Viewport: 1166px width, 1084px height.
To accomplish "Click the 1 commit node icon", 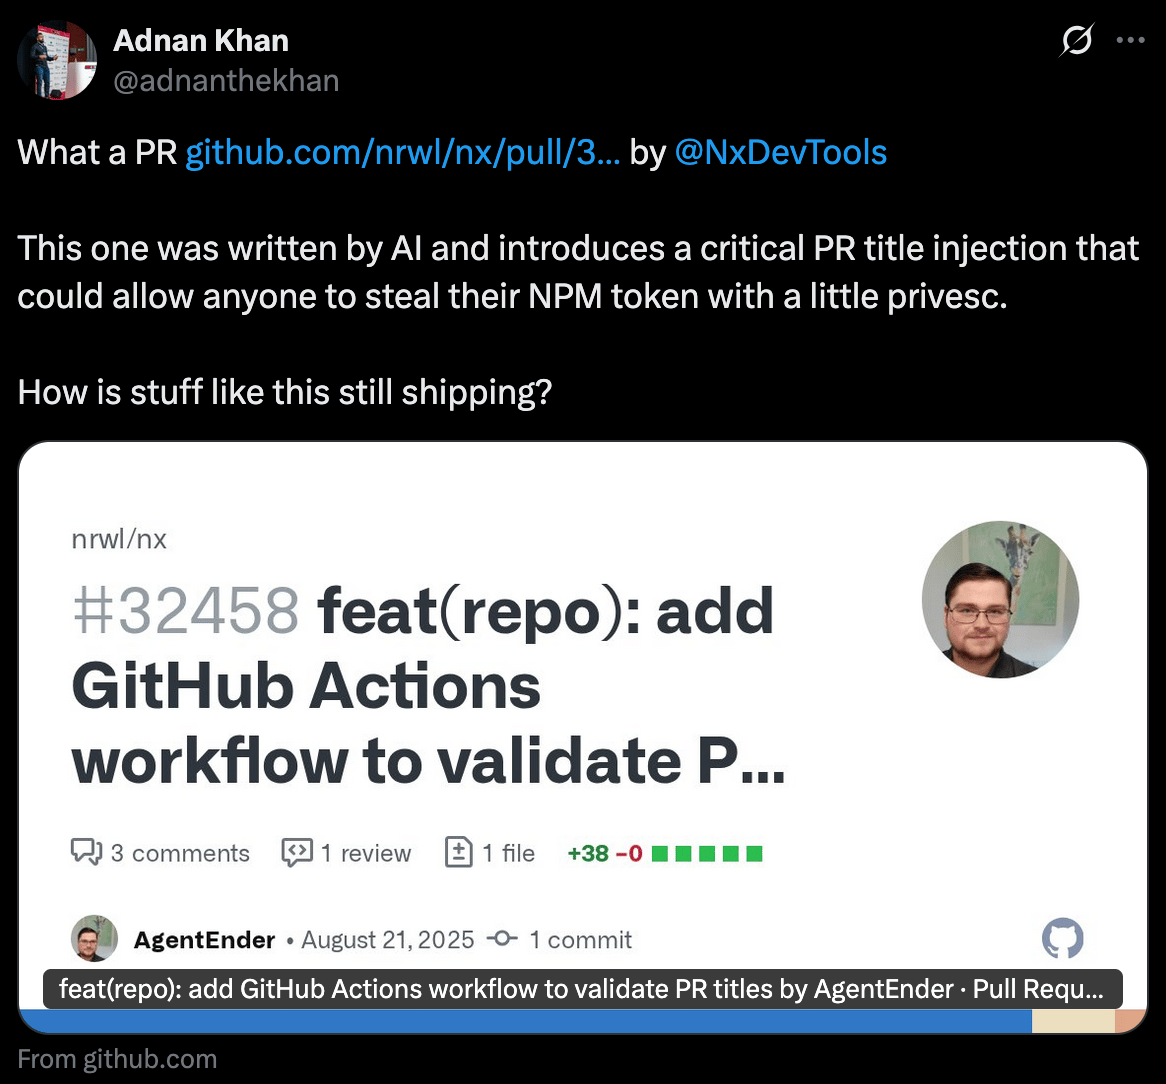I will click(502, 938).
